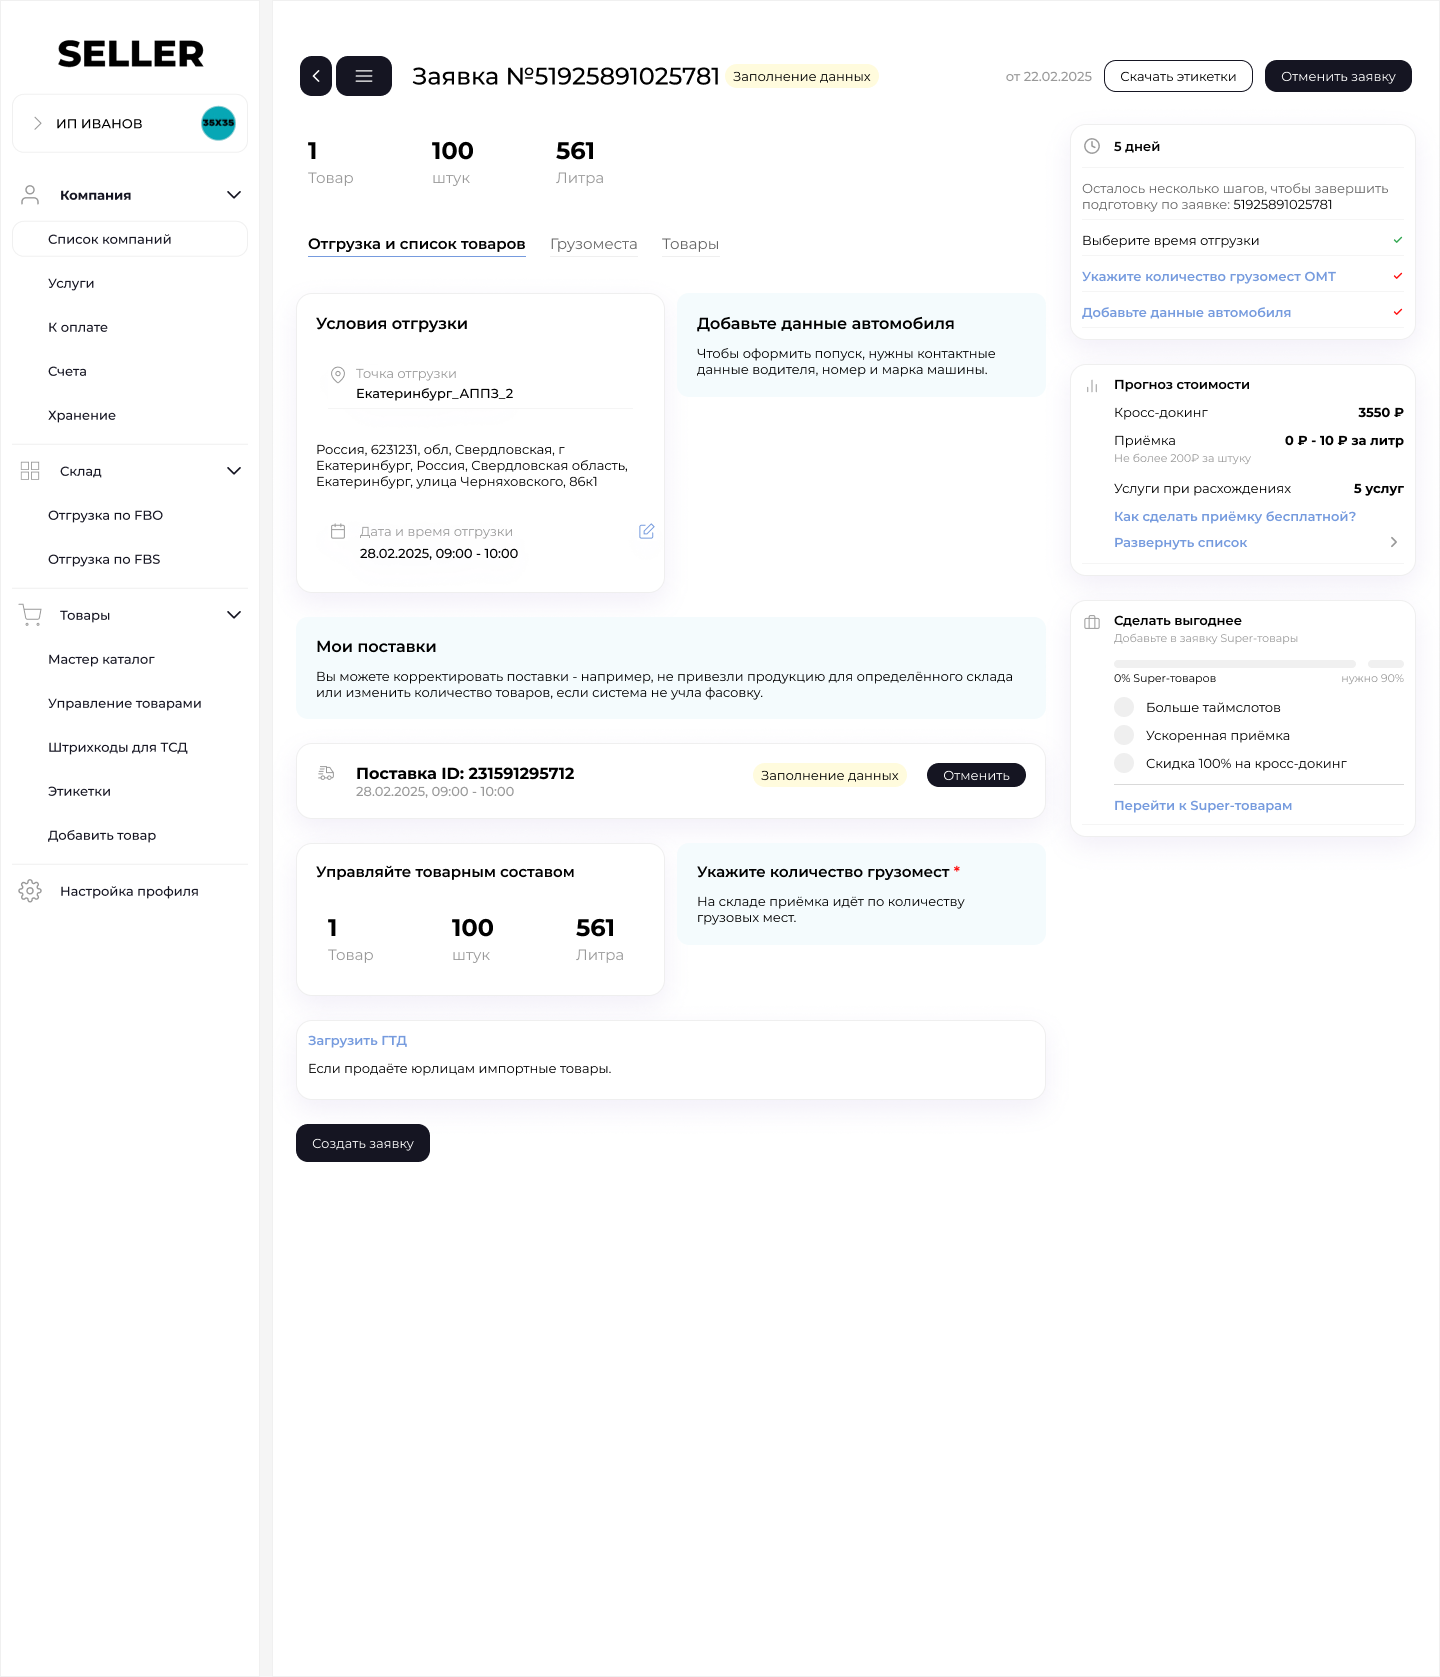The width and height of the screenshot is (1440, 1677).
Task: Click the Склад grid icon
Action: (30, 471)
